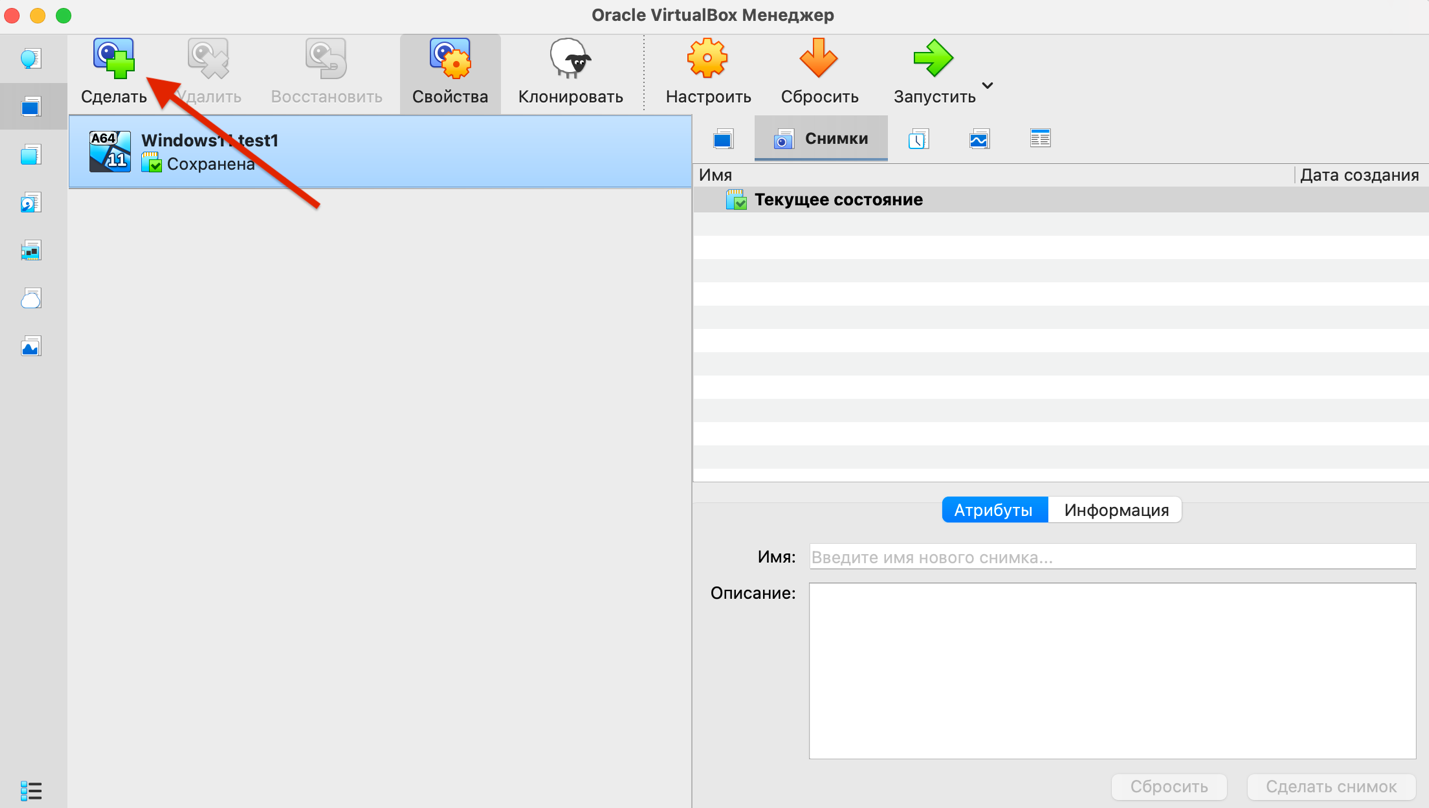Start the VM with Запустить

point(933,72)
